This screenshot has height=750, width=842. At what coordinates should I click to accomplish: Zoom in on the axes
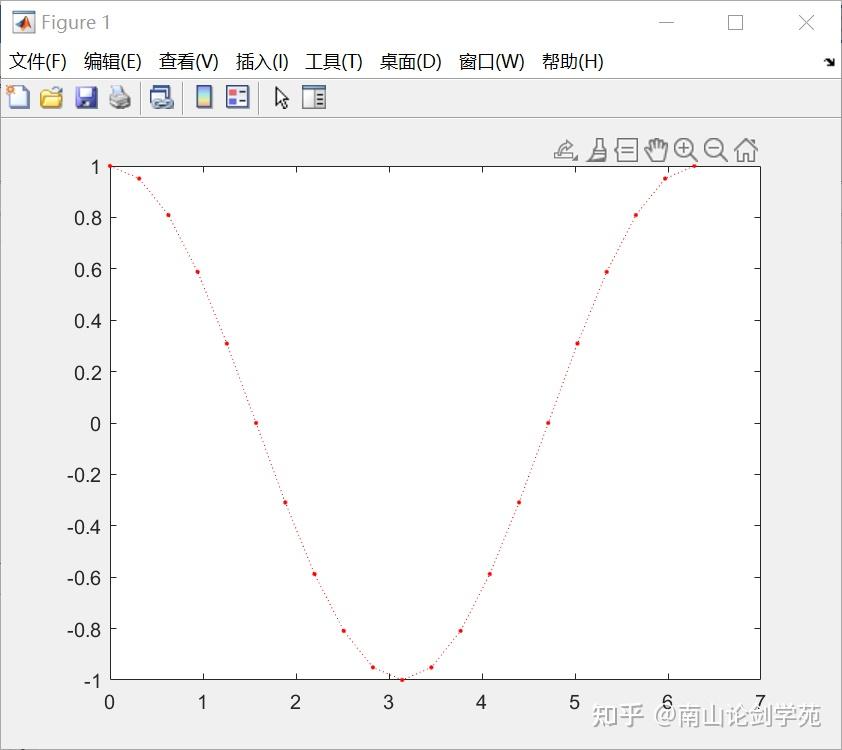pyautogui.click(x=685, y=150)
